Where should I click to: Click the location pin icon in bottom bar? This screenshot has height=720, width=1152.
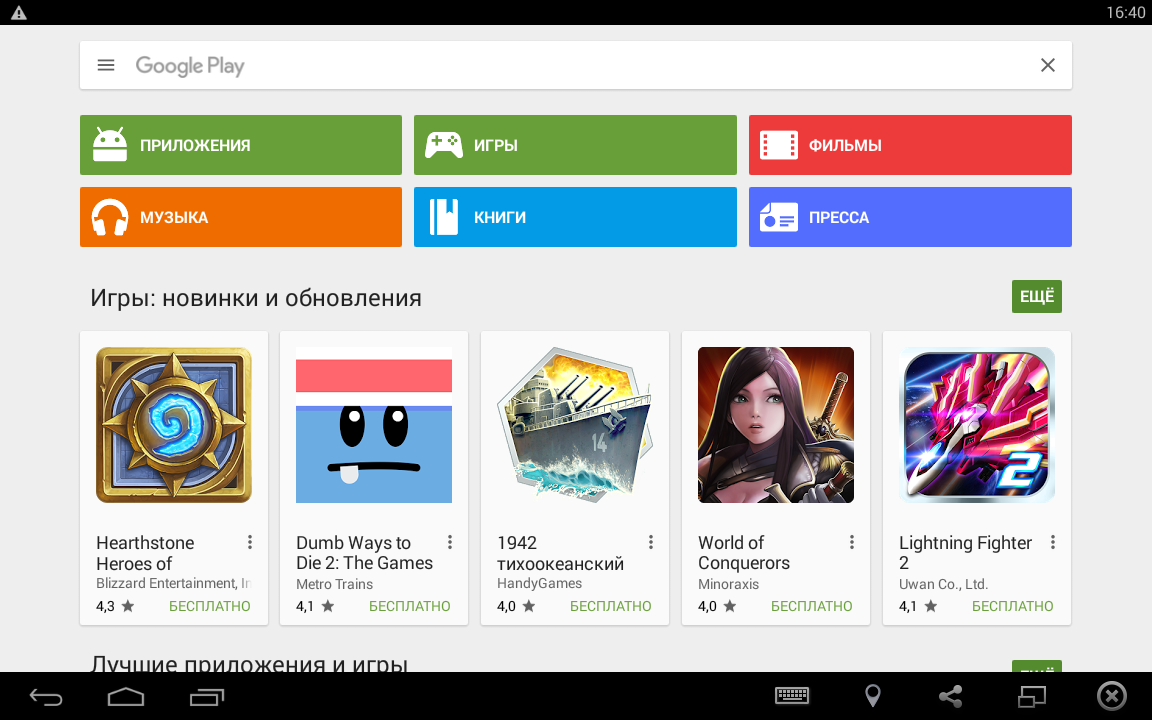point(873,696)
